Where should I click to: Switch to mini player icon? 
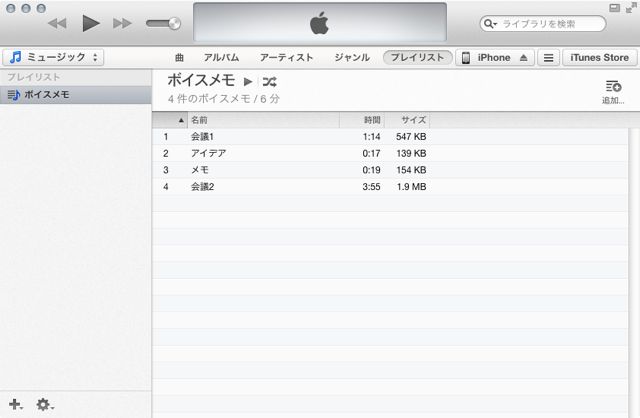[x=614, y=8]
